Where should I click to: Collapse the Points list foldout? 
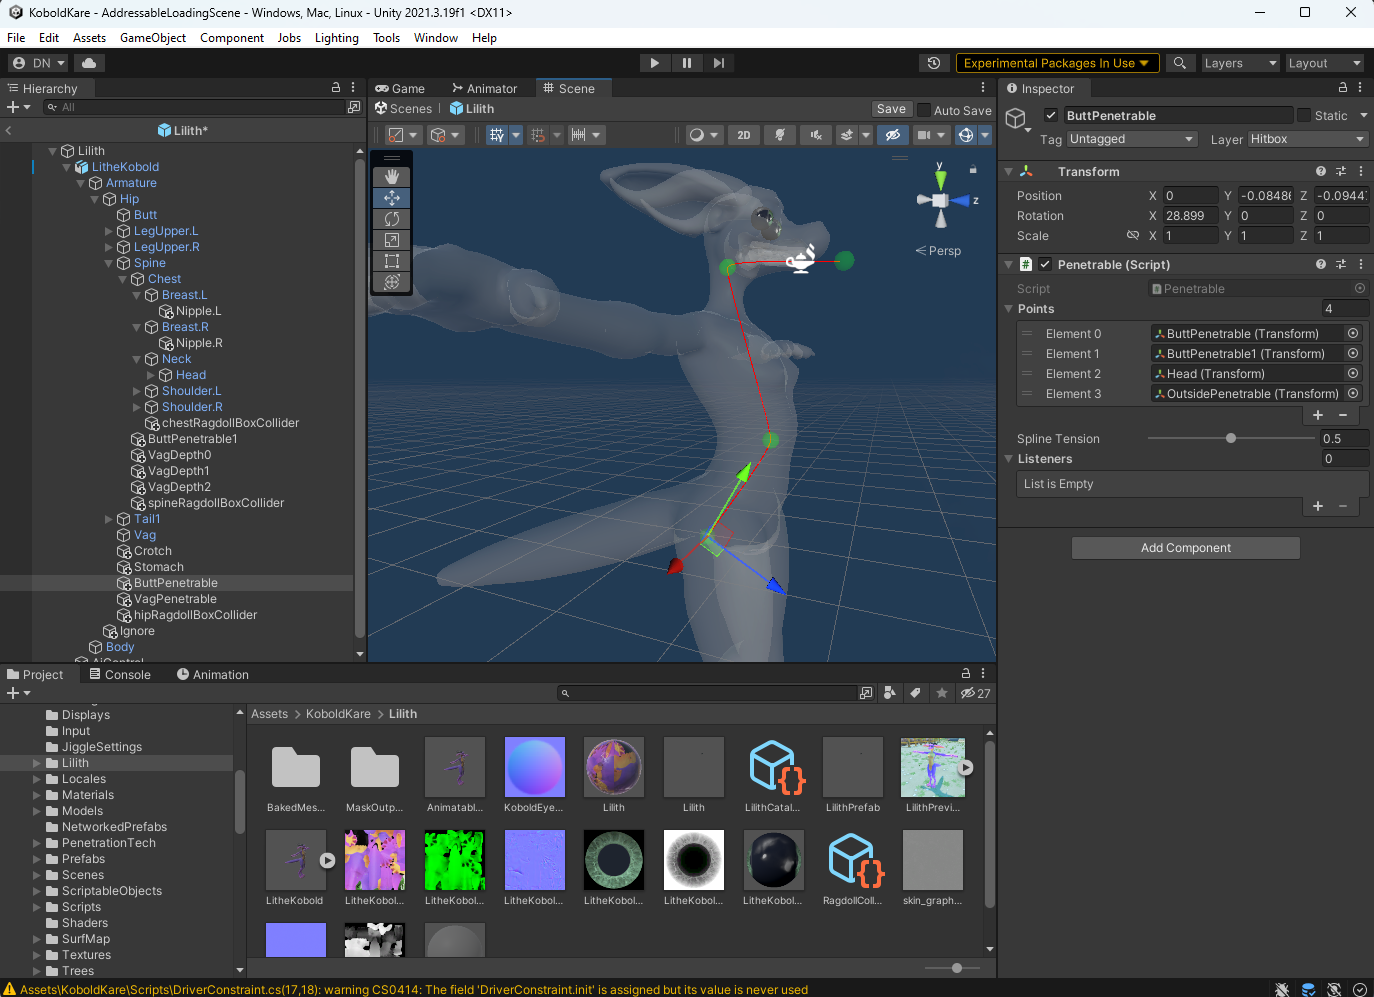pyautogui.click(x=1009, y=309)
